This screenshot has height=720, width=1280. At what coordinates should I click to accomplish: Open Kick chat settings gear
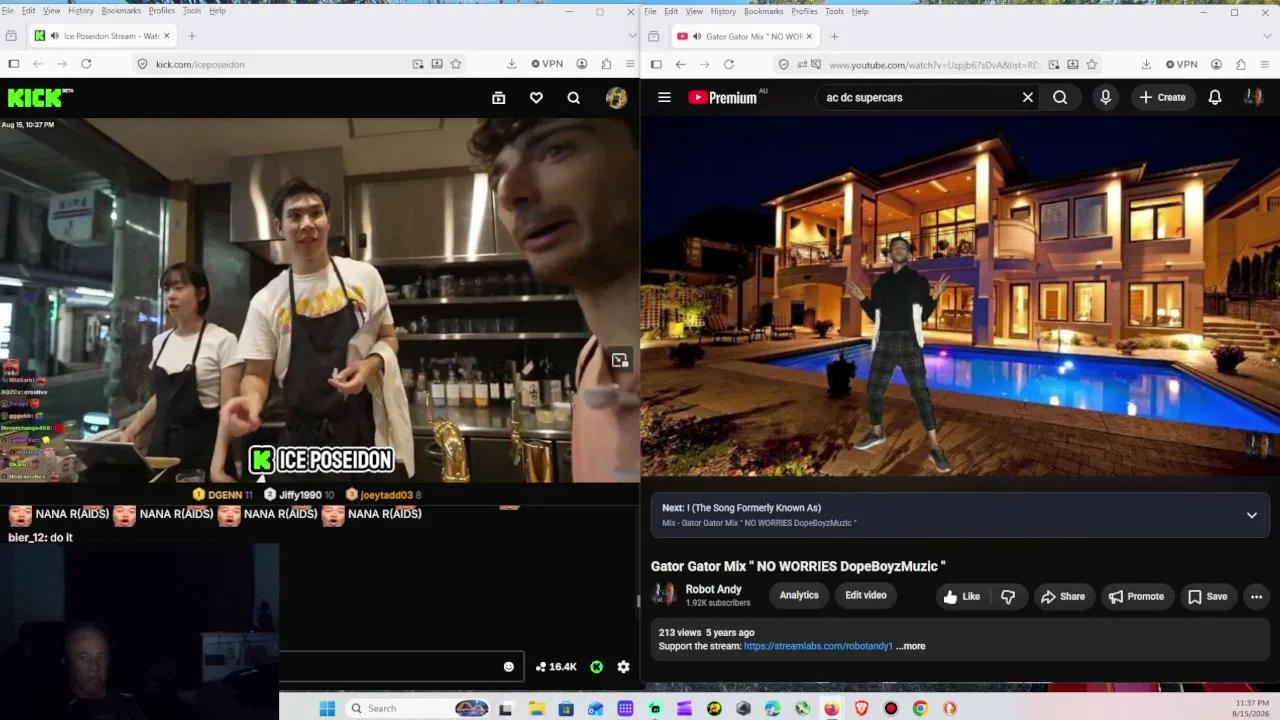[x=623, y=667]
